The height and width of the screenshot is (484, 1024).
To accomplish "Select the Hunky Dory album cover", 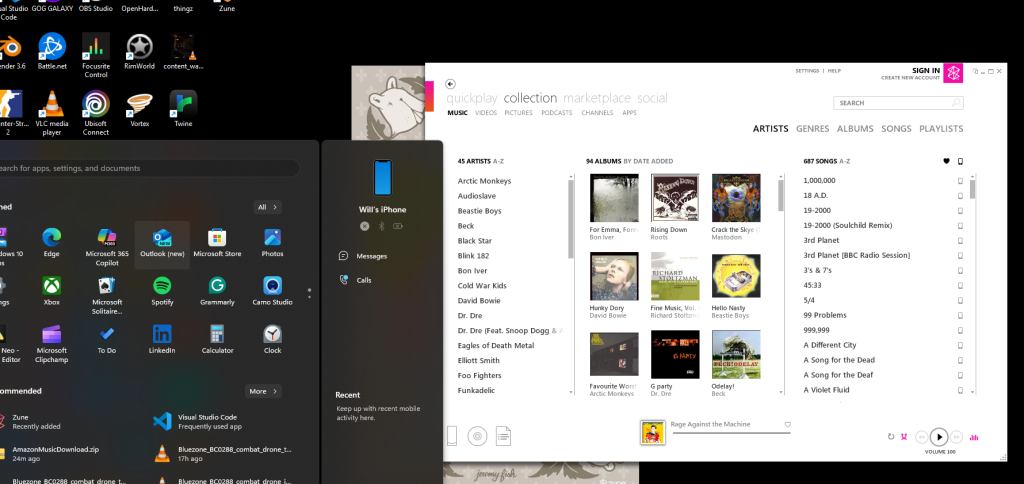I will pos(614,276).
